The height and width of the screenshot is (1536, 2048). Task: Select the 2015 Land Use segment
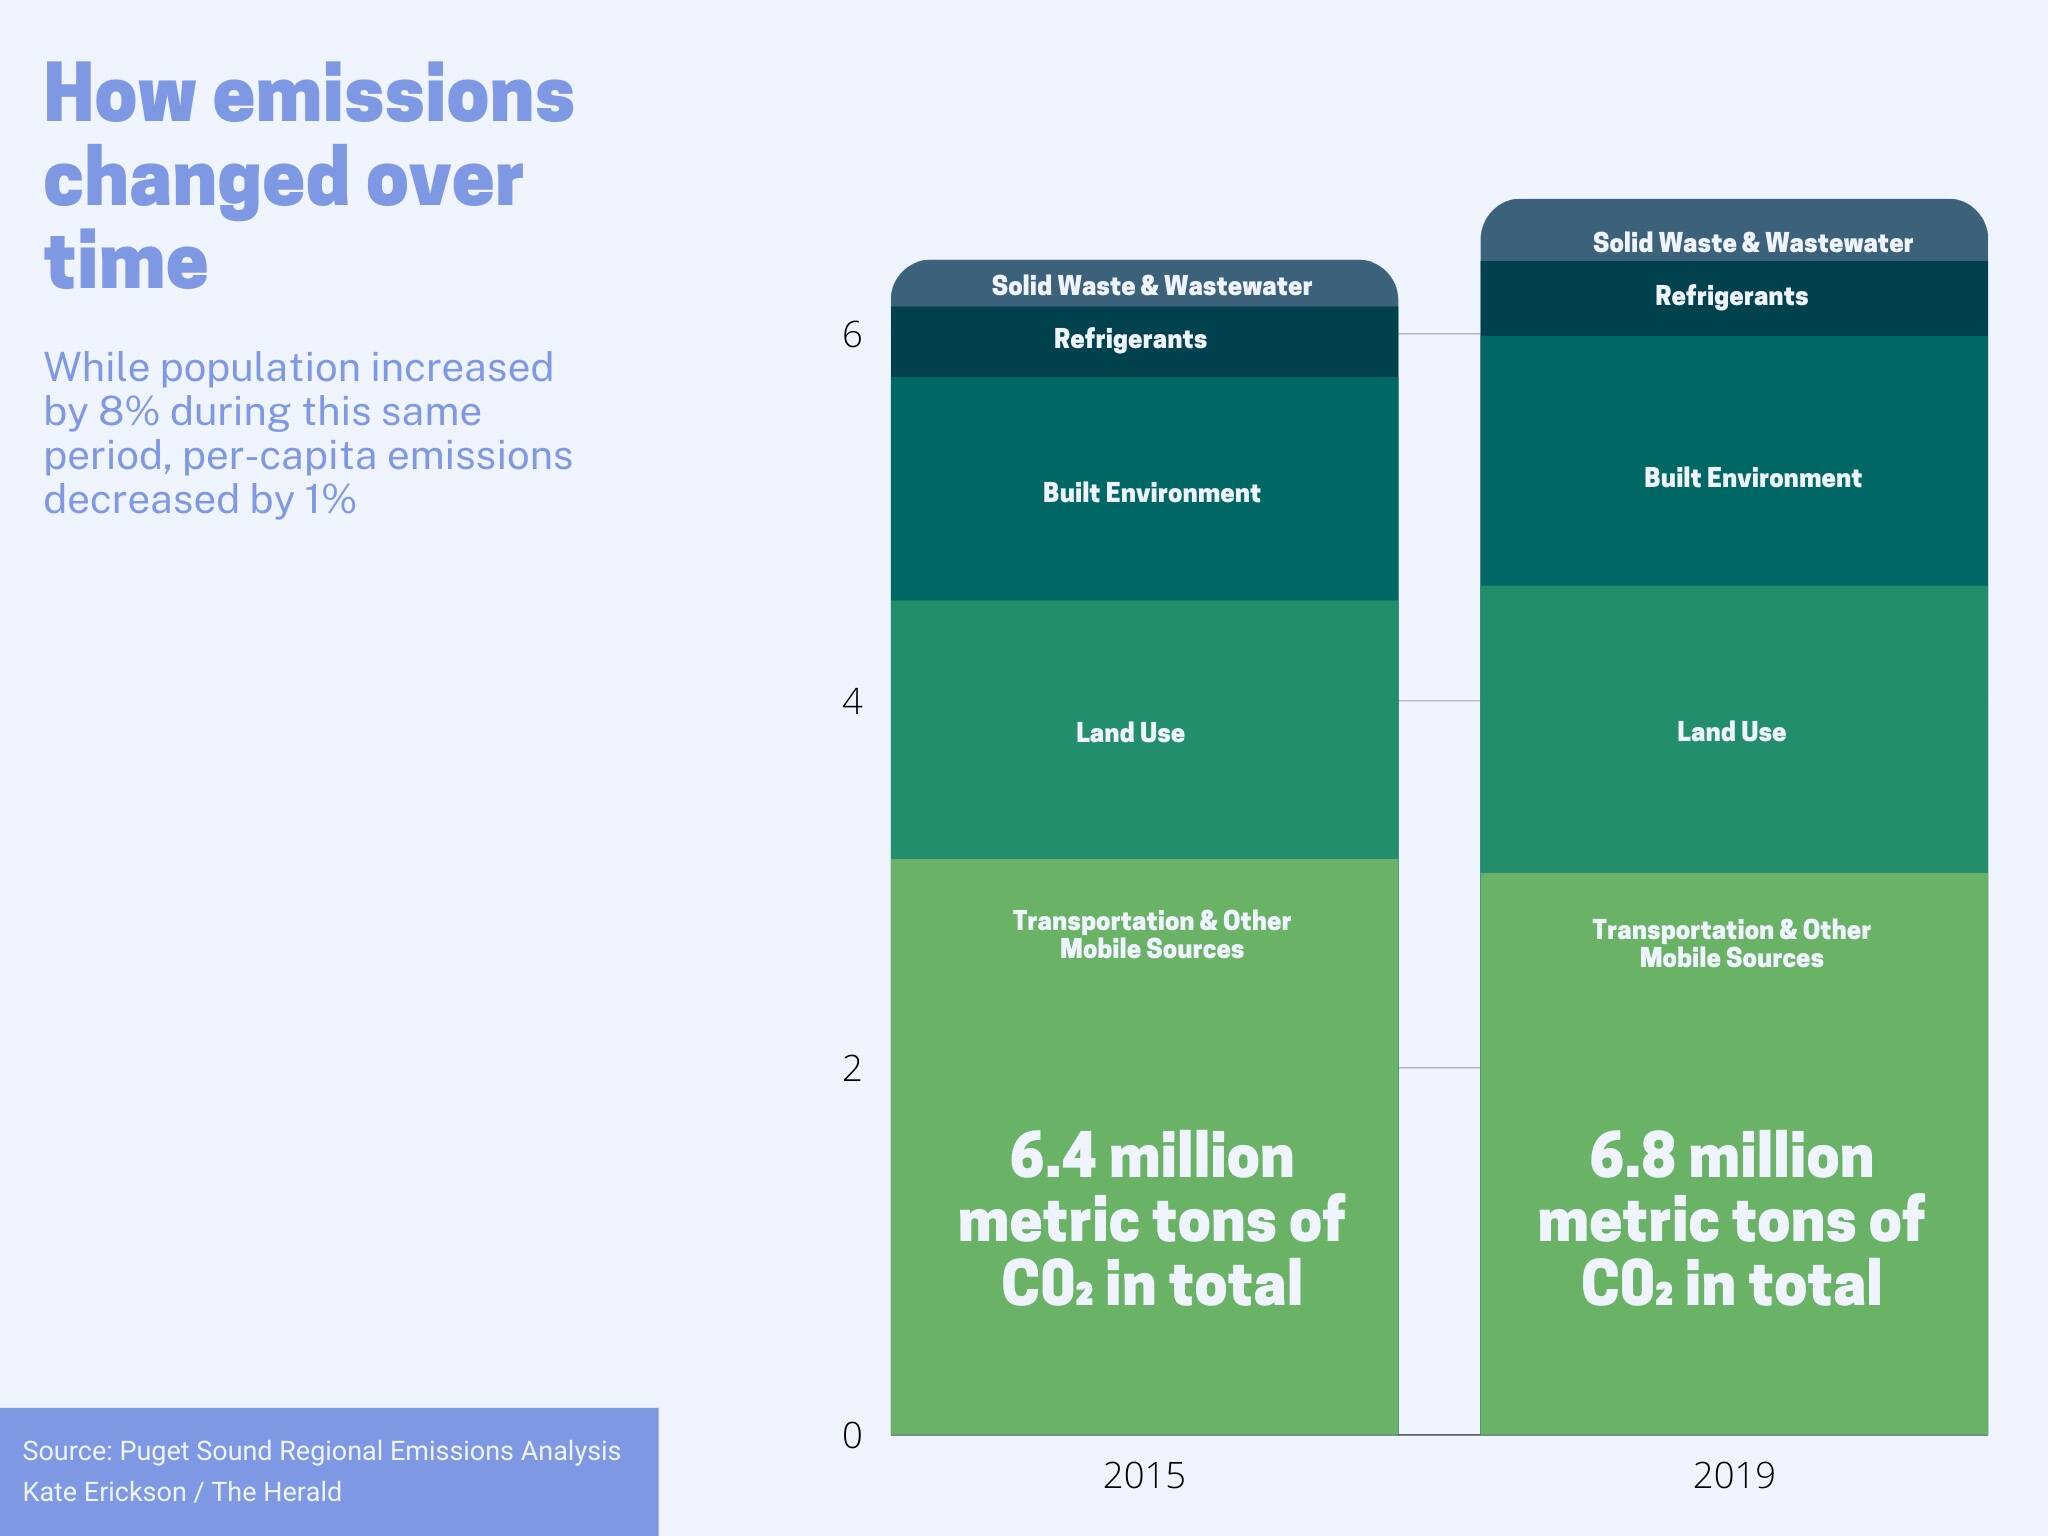[x=1130, y=733]
